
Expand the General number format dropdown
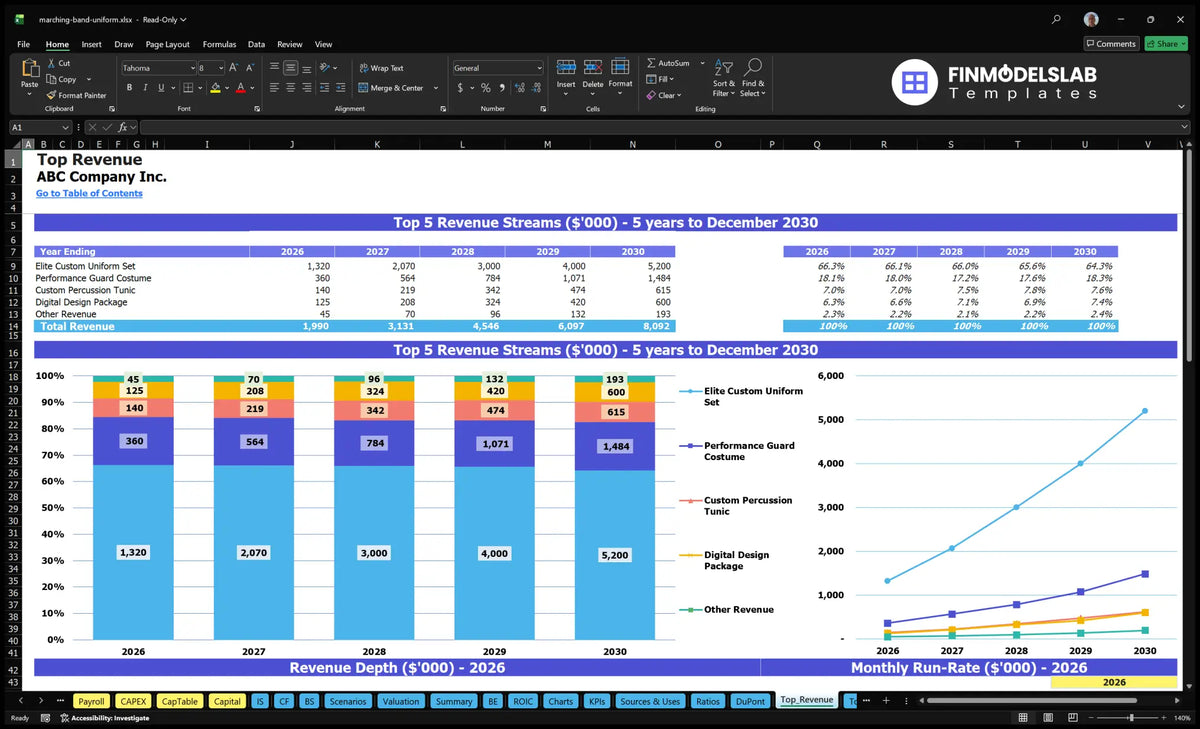tap(539, 68)
